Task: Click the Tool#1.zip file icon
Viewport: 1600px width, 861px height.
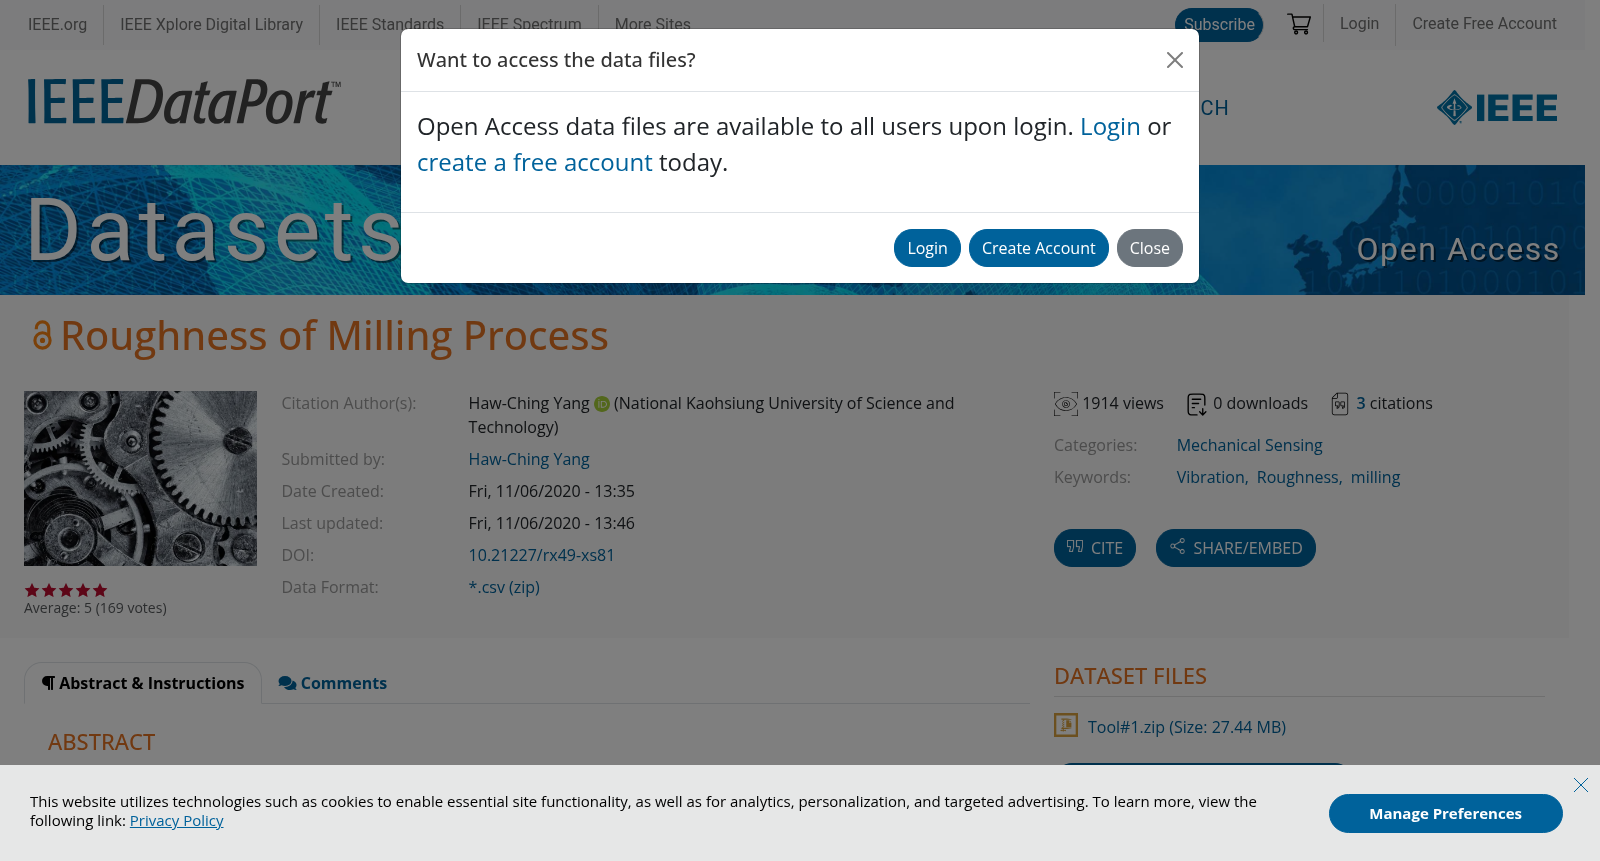Action: 1066,725
